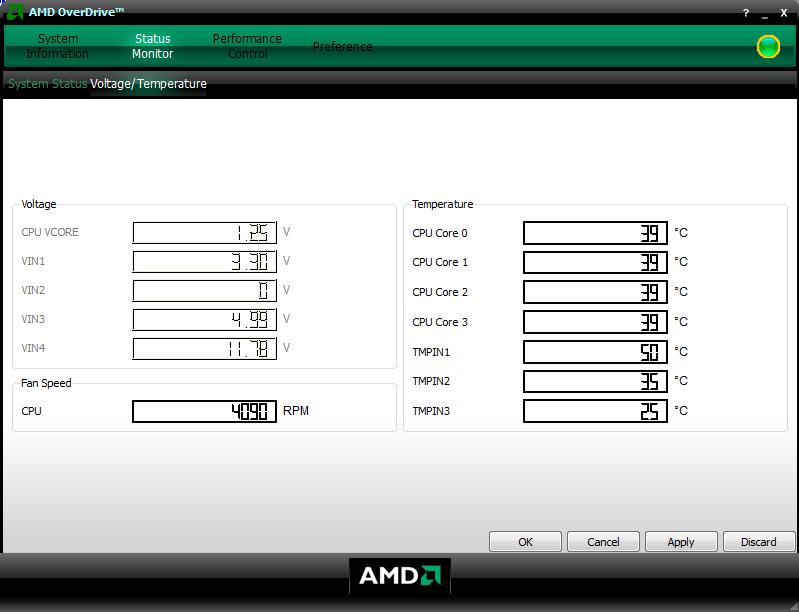Click the 'VIN2' label

pos(33,290)
